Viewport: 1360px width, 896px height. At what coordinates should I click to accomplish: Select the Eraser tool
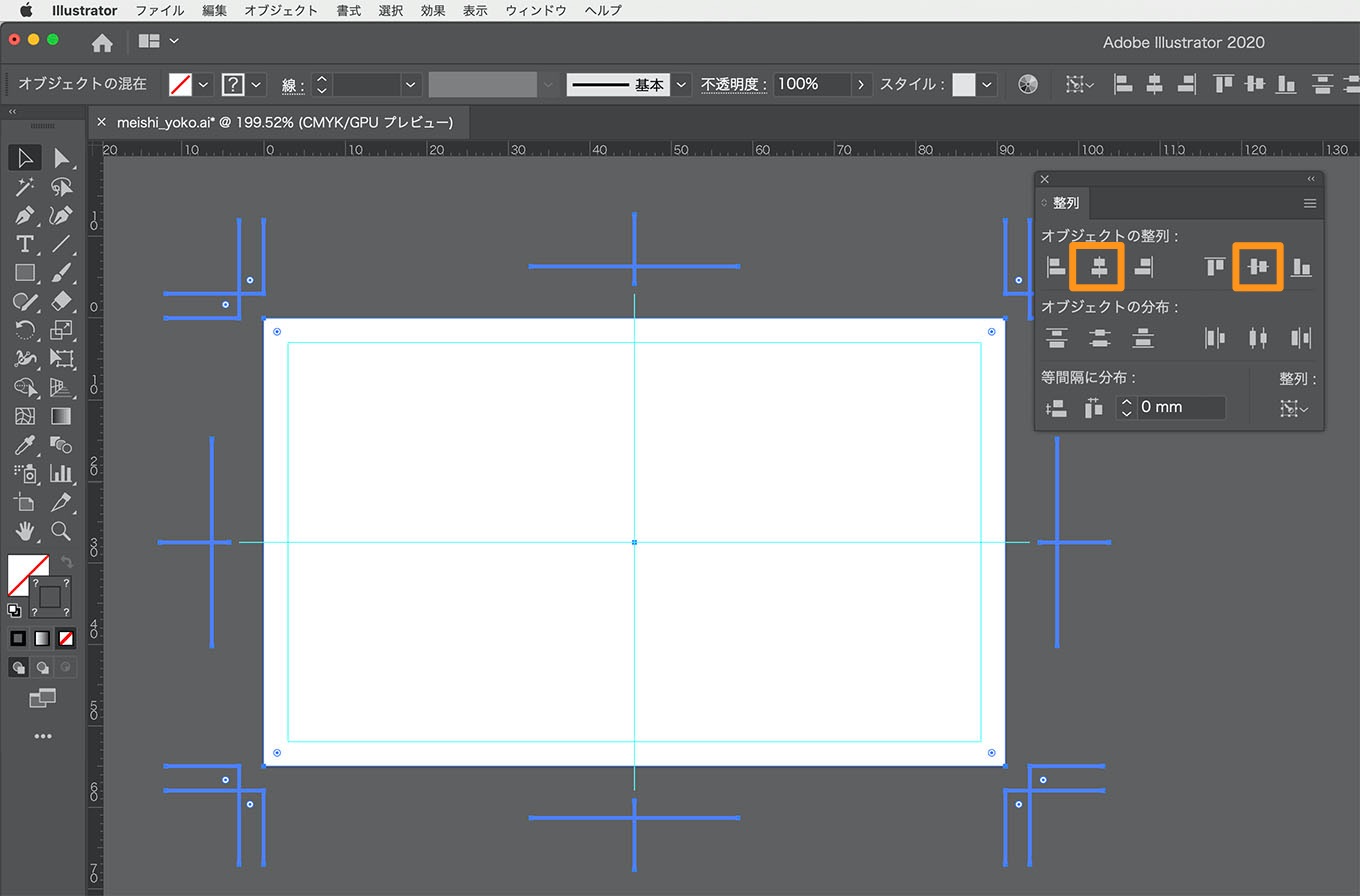(x=62, y=301)
